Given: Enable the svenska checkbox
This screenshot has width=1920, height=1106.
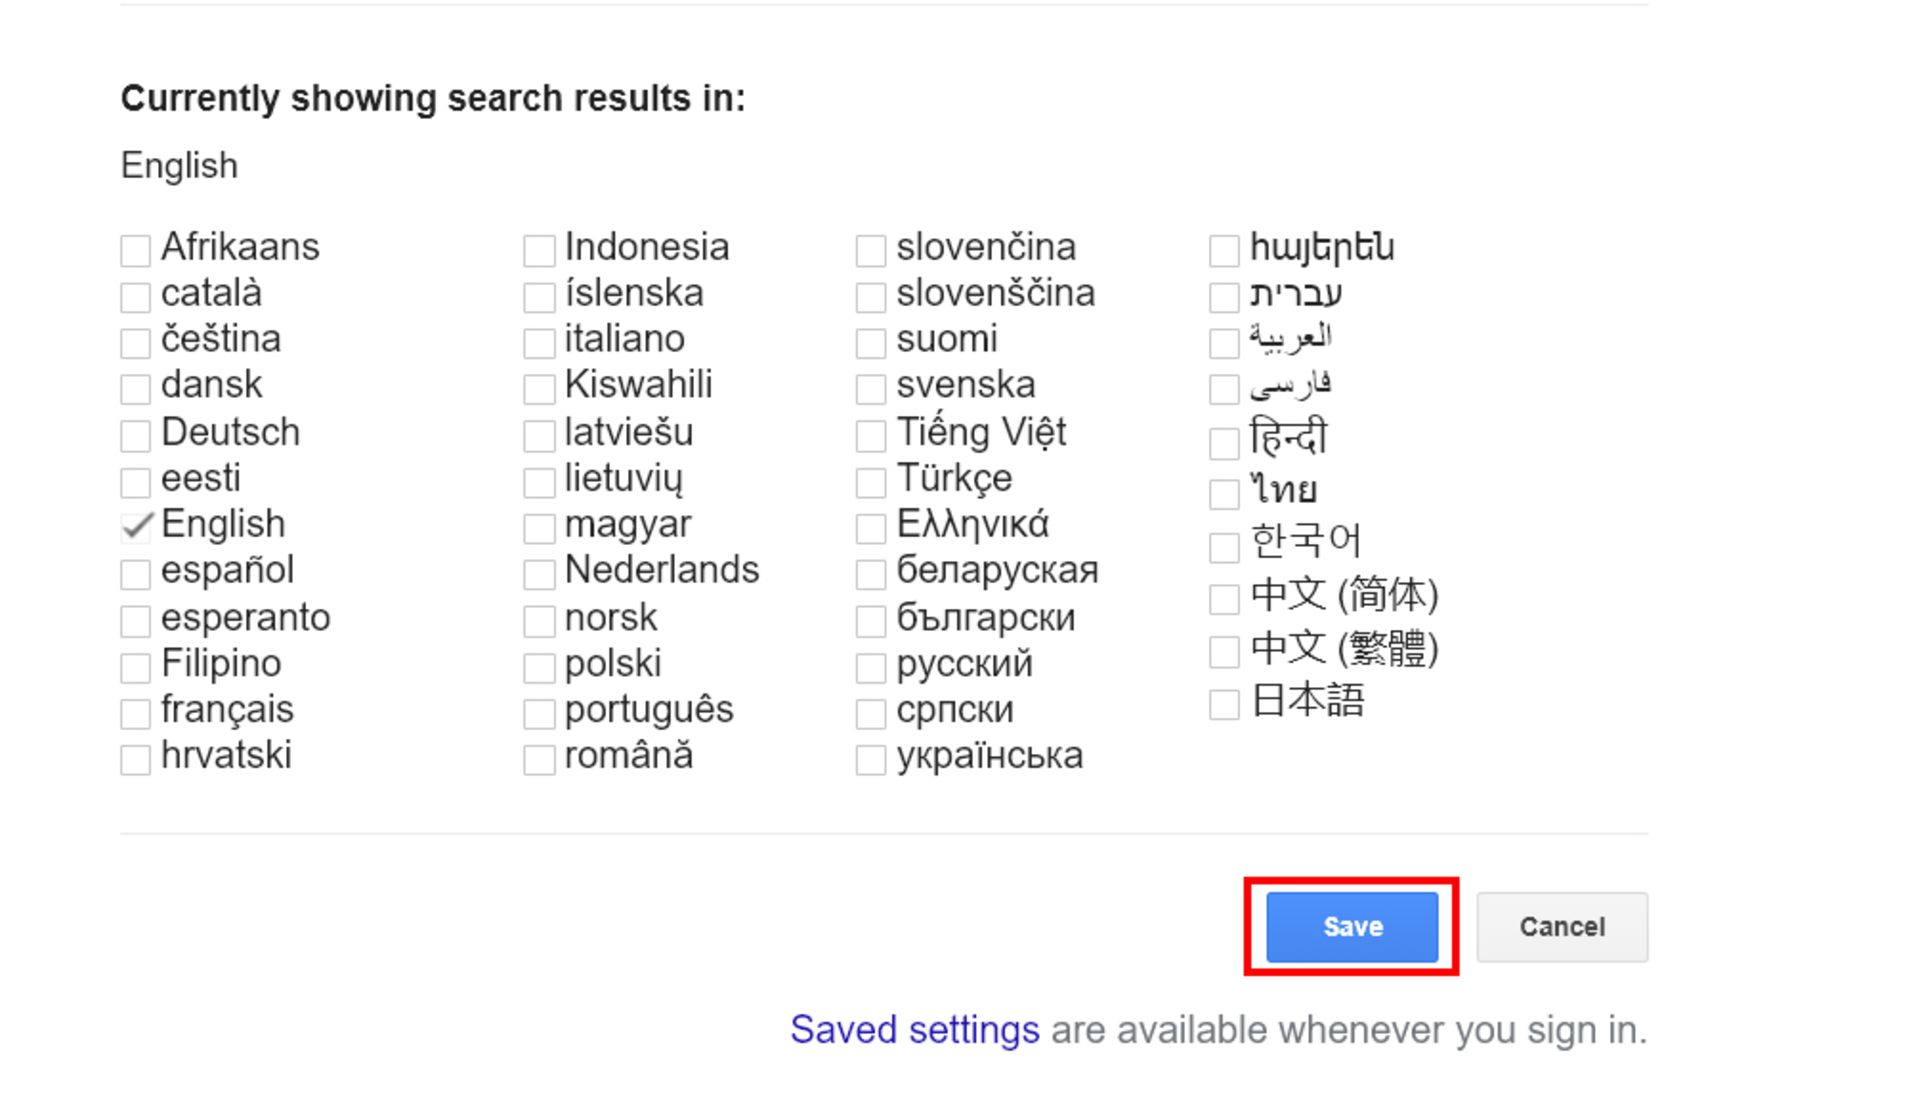Looking at the screenshot, I should click(x=871, y=388).
